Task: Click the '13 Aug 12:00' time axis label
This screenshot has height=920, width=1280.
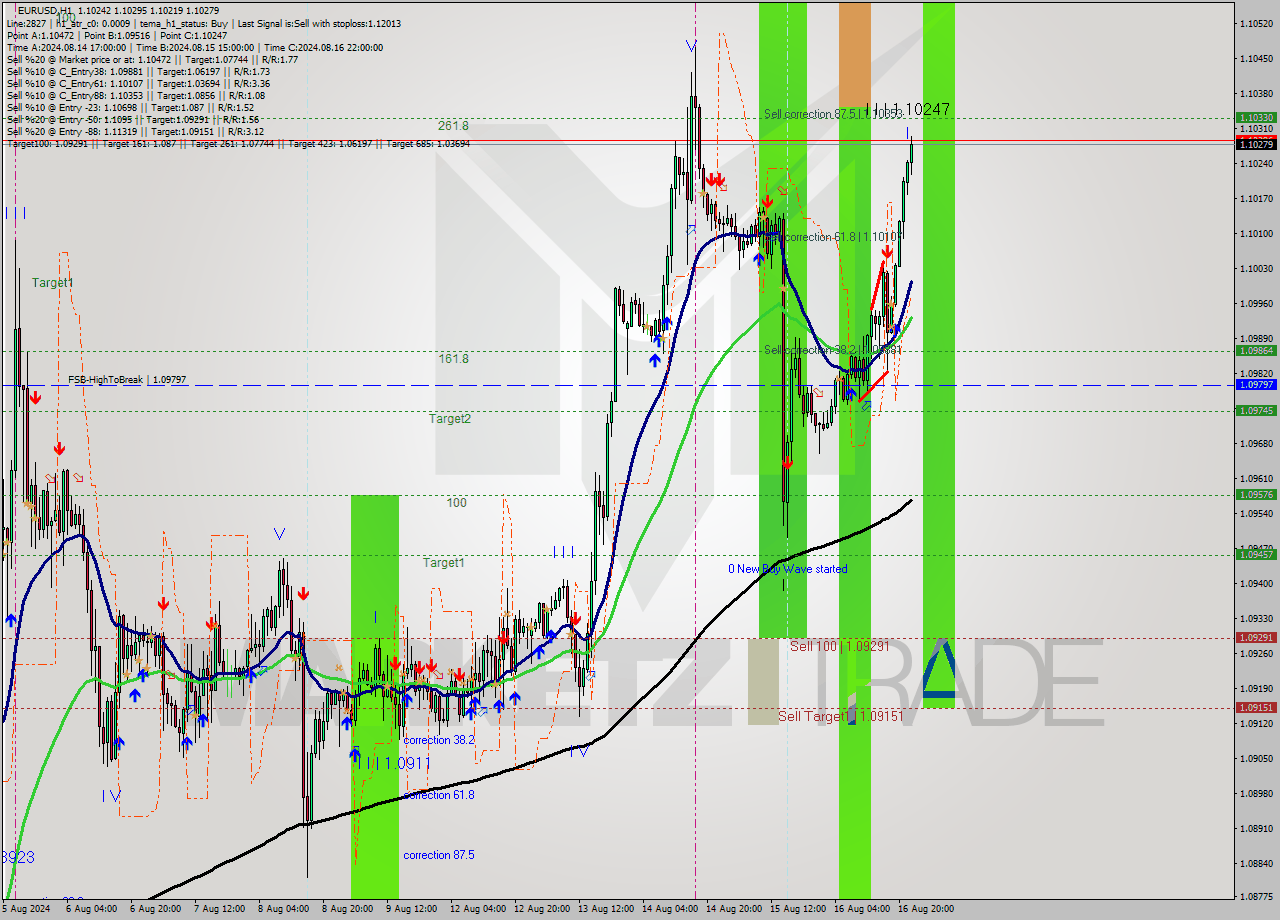Action: coord(605,909)
